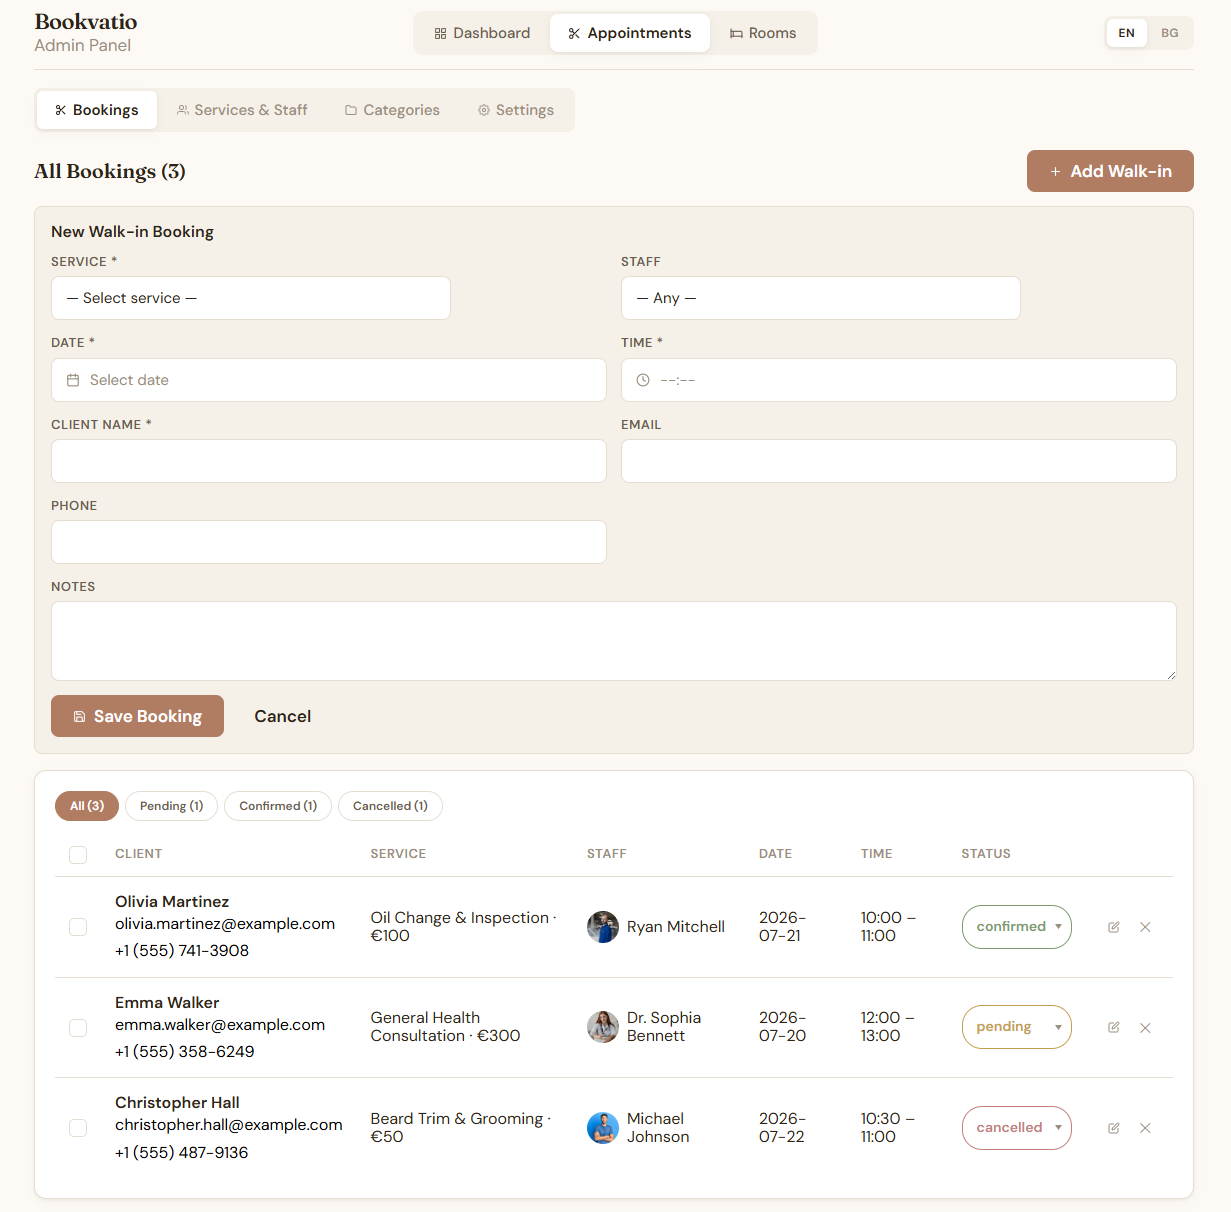Click the Select date input field
Image resolution: width=1231 pixels, height=1212 pixels.
329,380
